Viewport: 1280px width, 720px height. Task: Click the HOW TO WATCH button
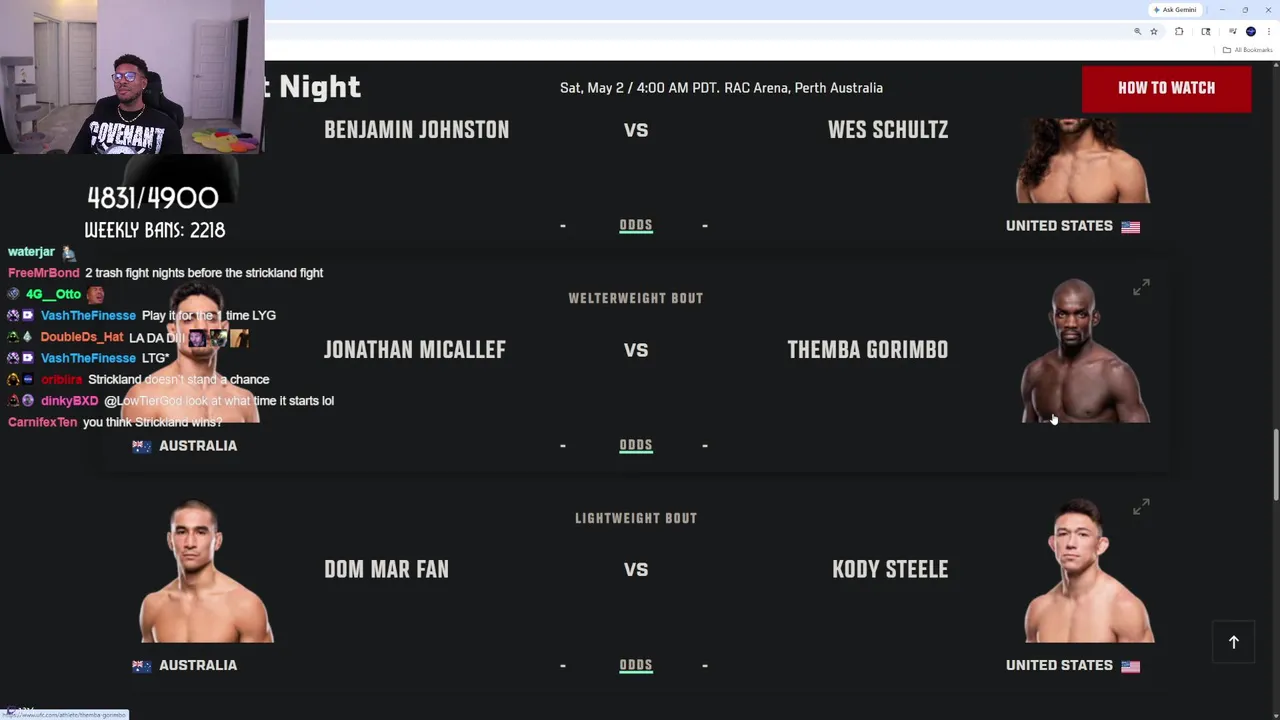1166,88
